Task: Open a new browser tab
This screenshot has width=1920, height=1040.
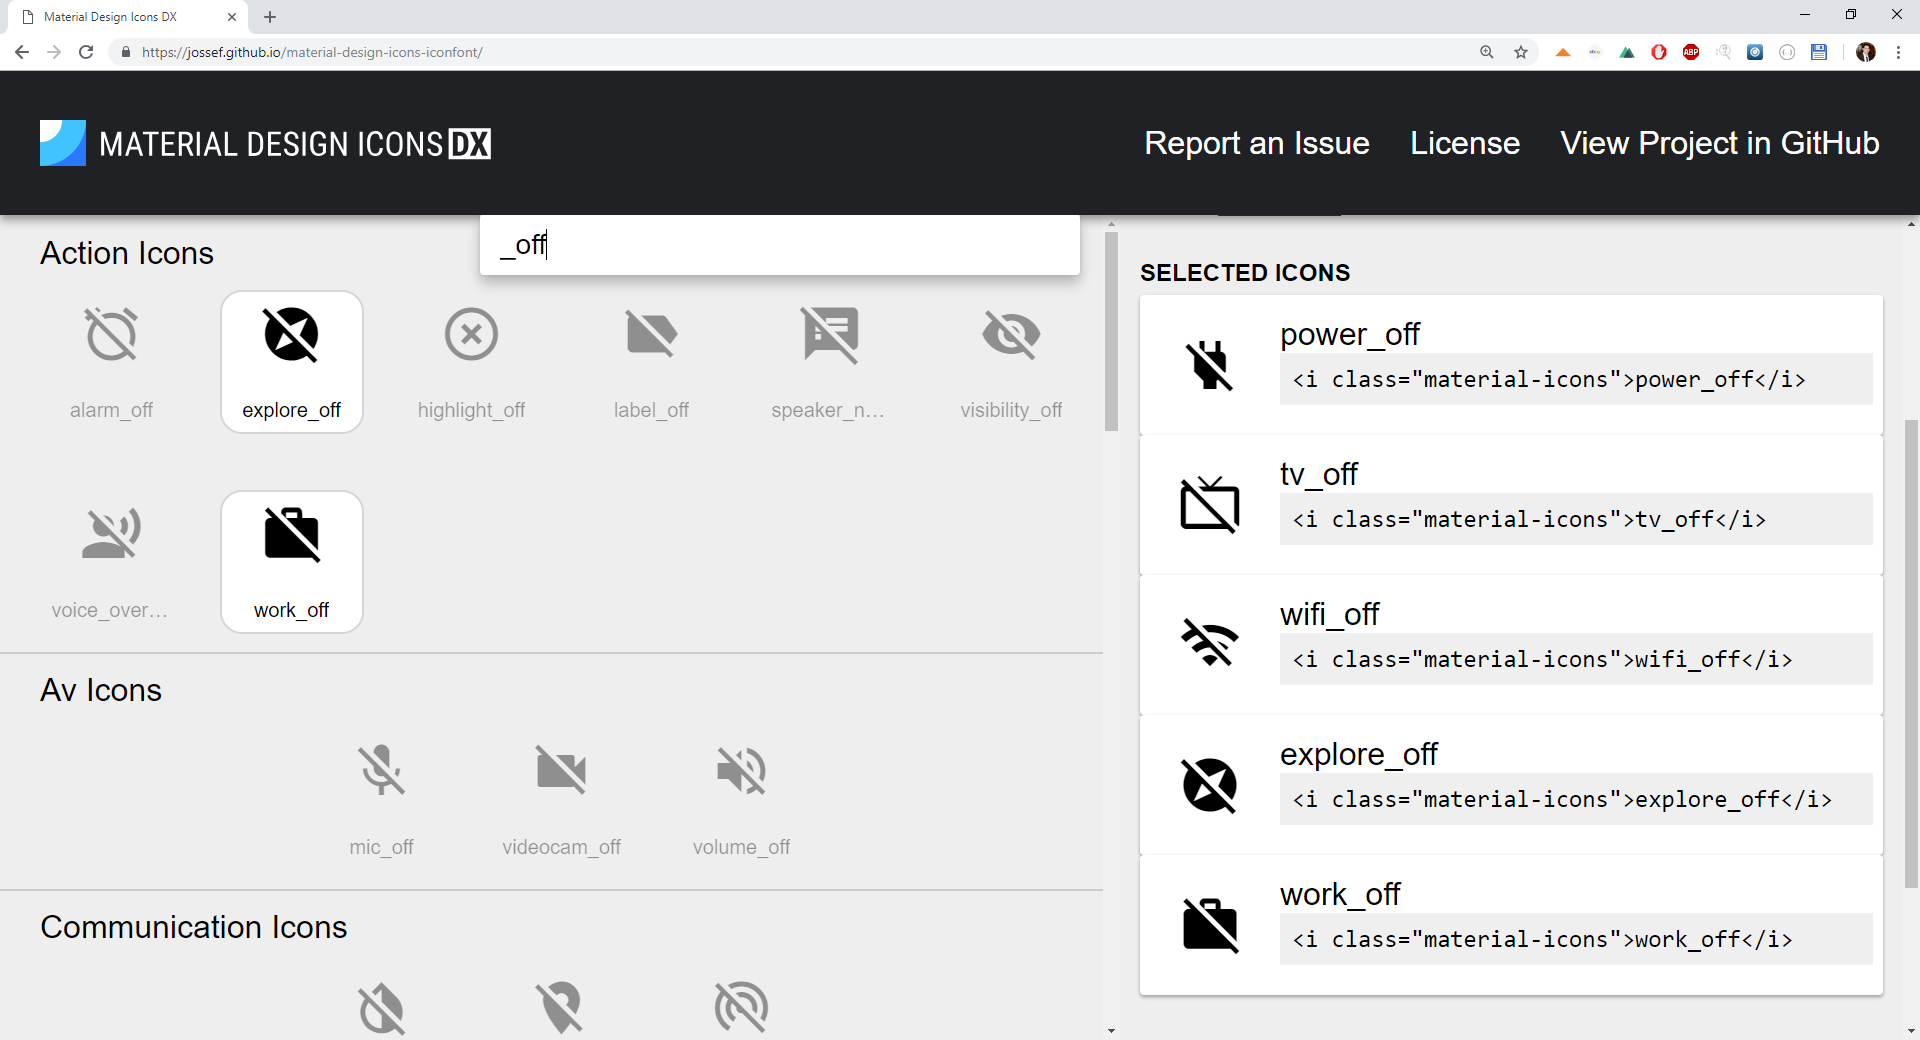Action: point(270,17)
